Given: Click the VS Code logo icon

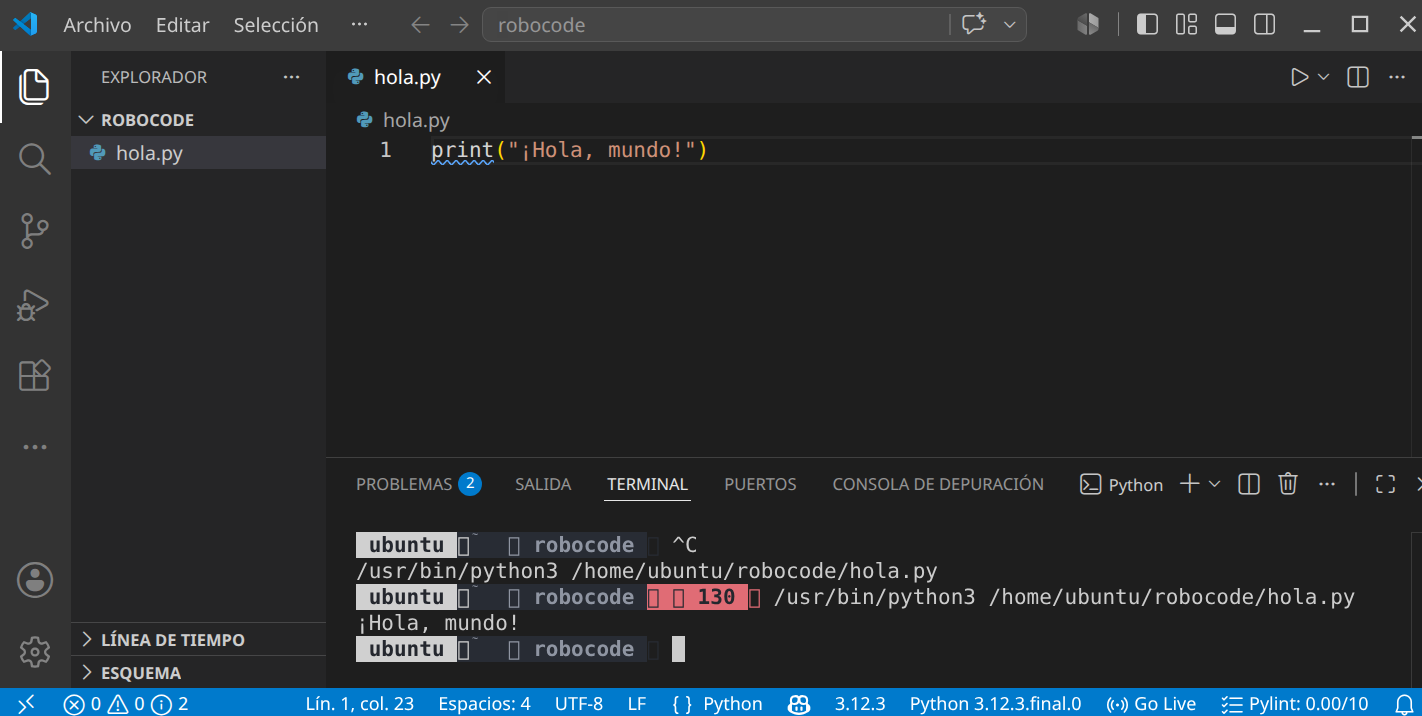Looking at the screenshot, I should (x=24, y=24).
